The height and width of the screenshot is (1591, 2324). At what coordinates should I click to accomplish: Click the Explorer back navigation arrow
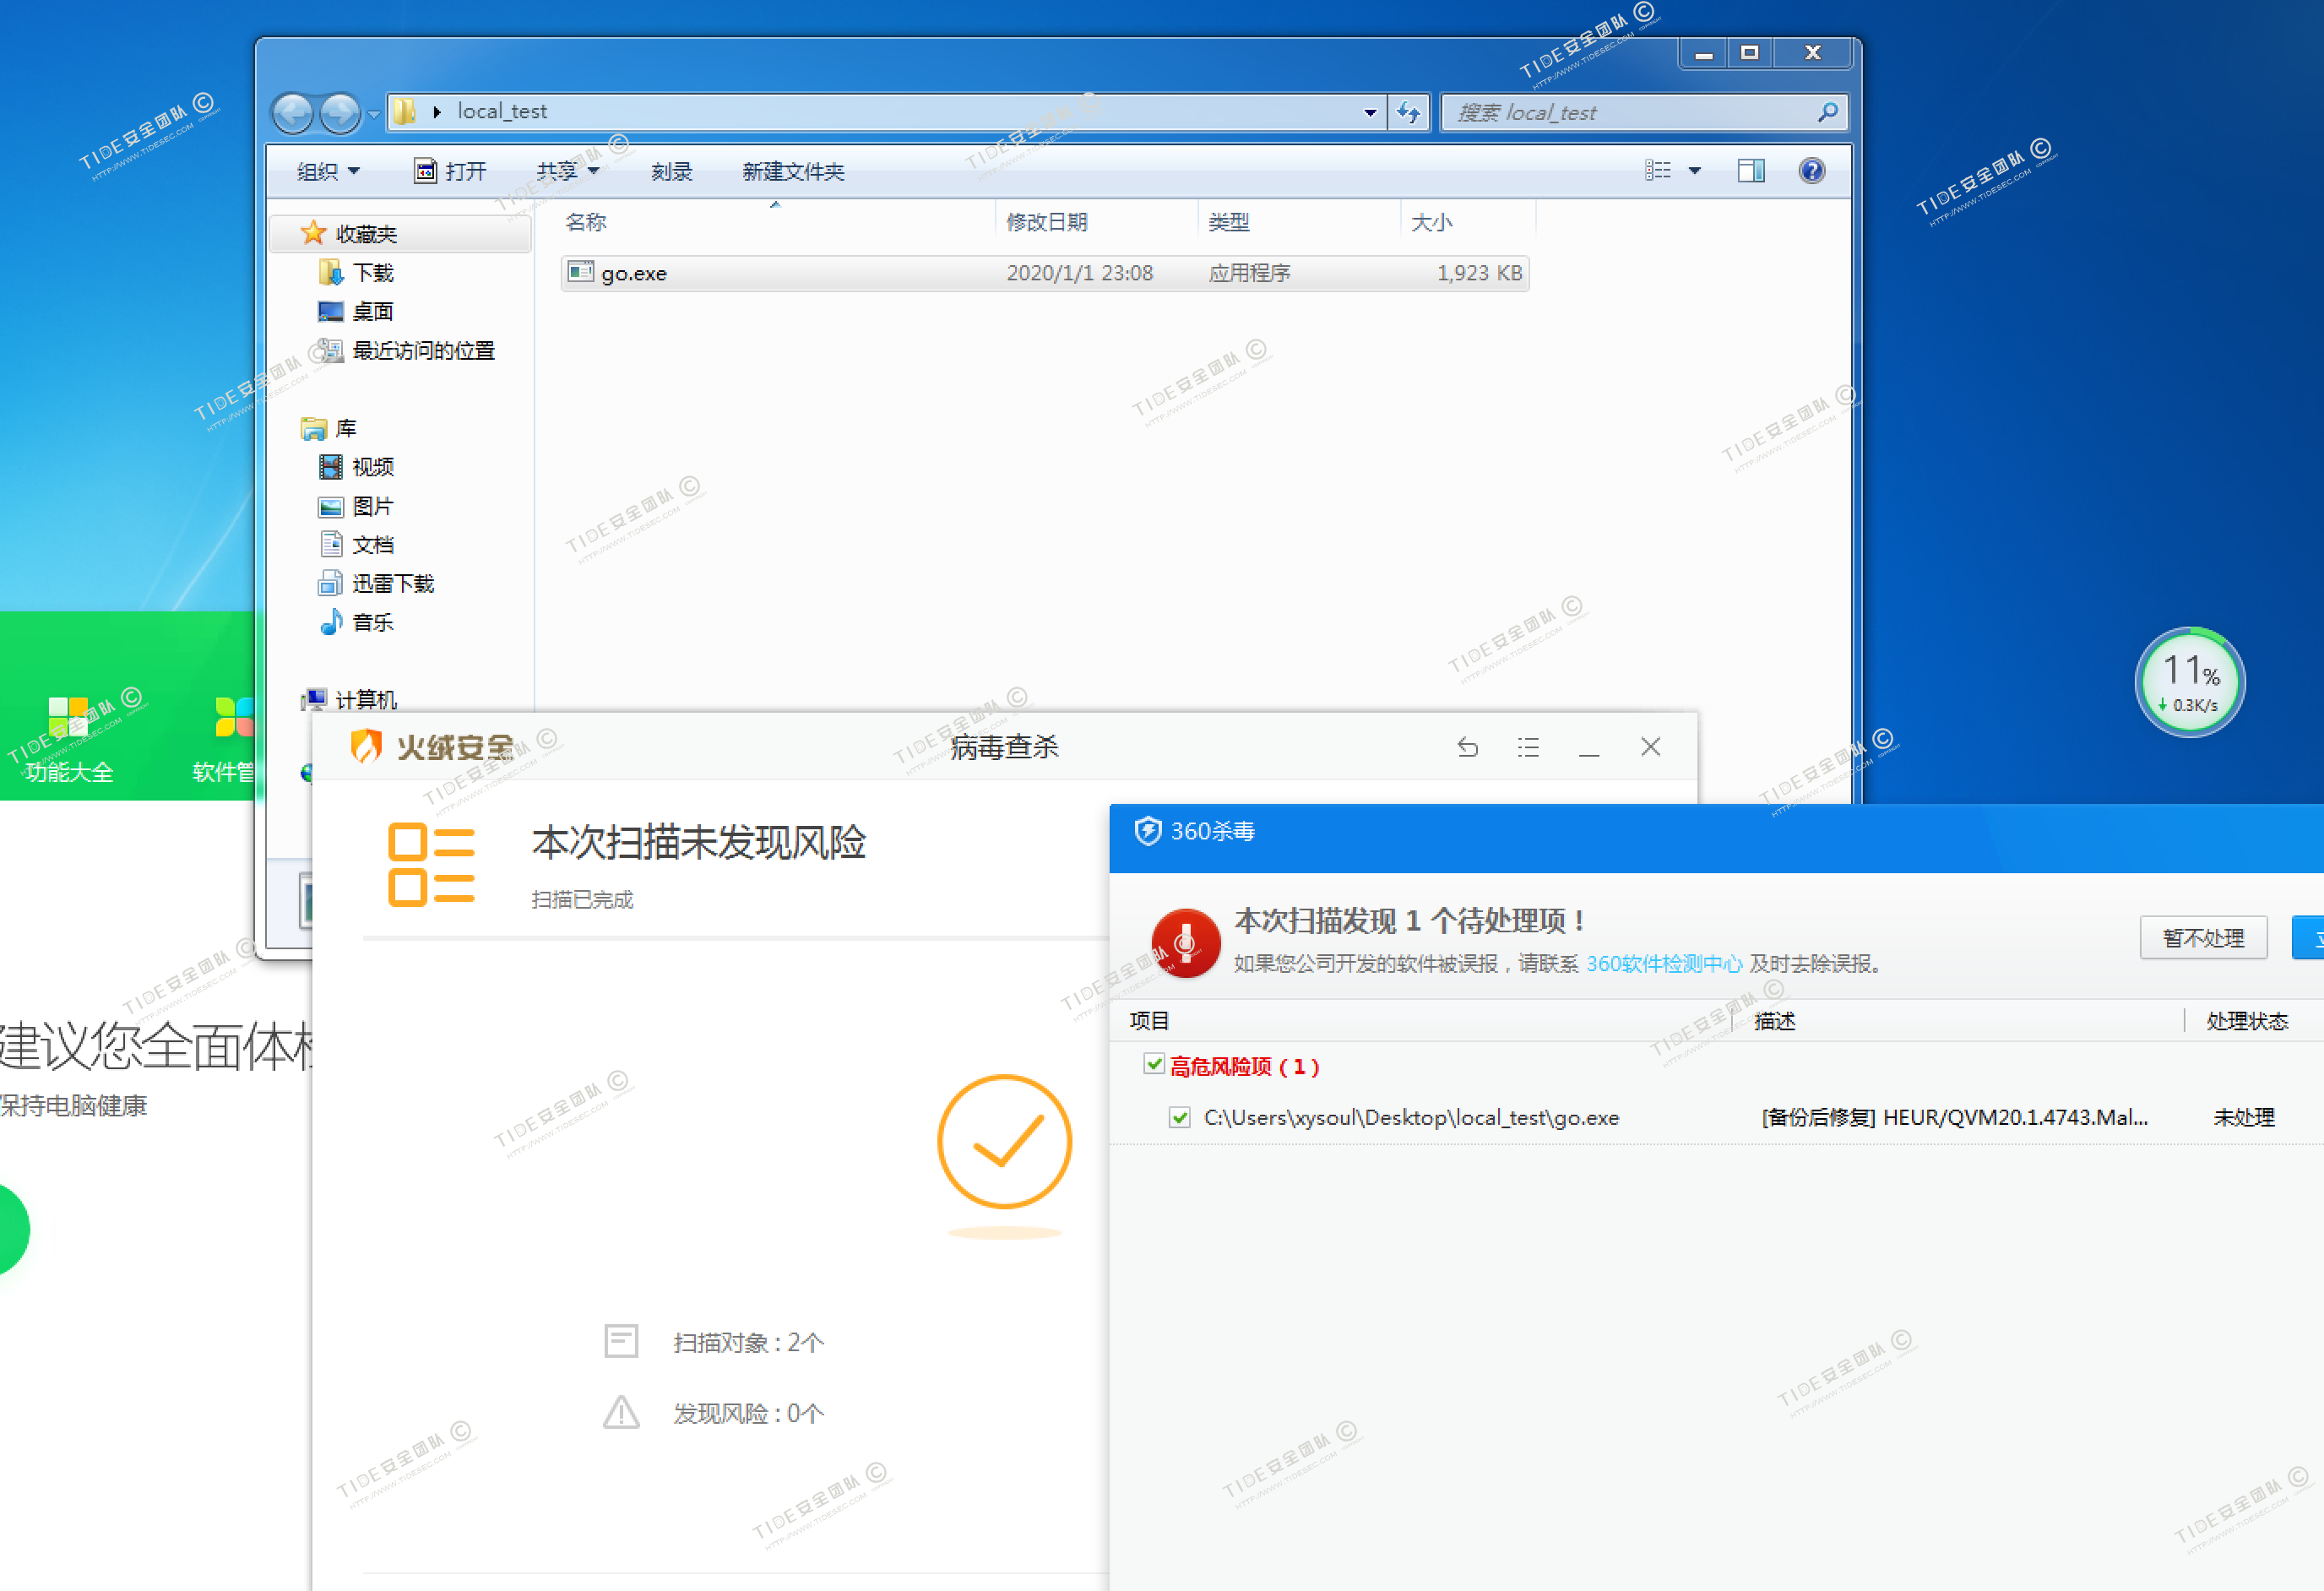point(293,113)
